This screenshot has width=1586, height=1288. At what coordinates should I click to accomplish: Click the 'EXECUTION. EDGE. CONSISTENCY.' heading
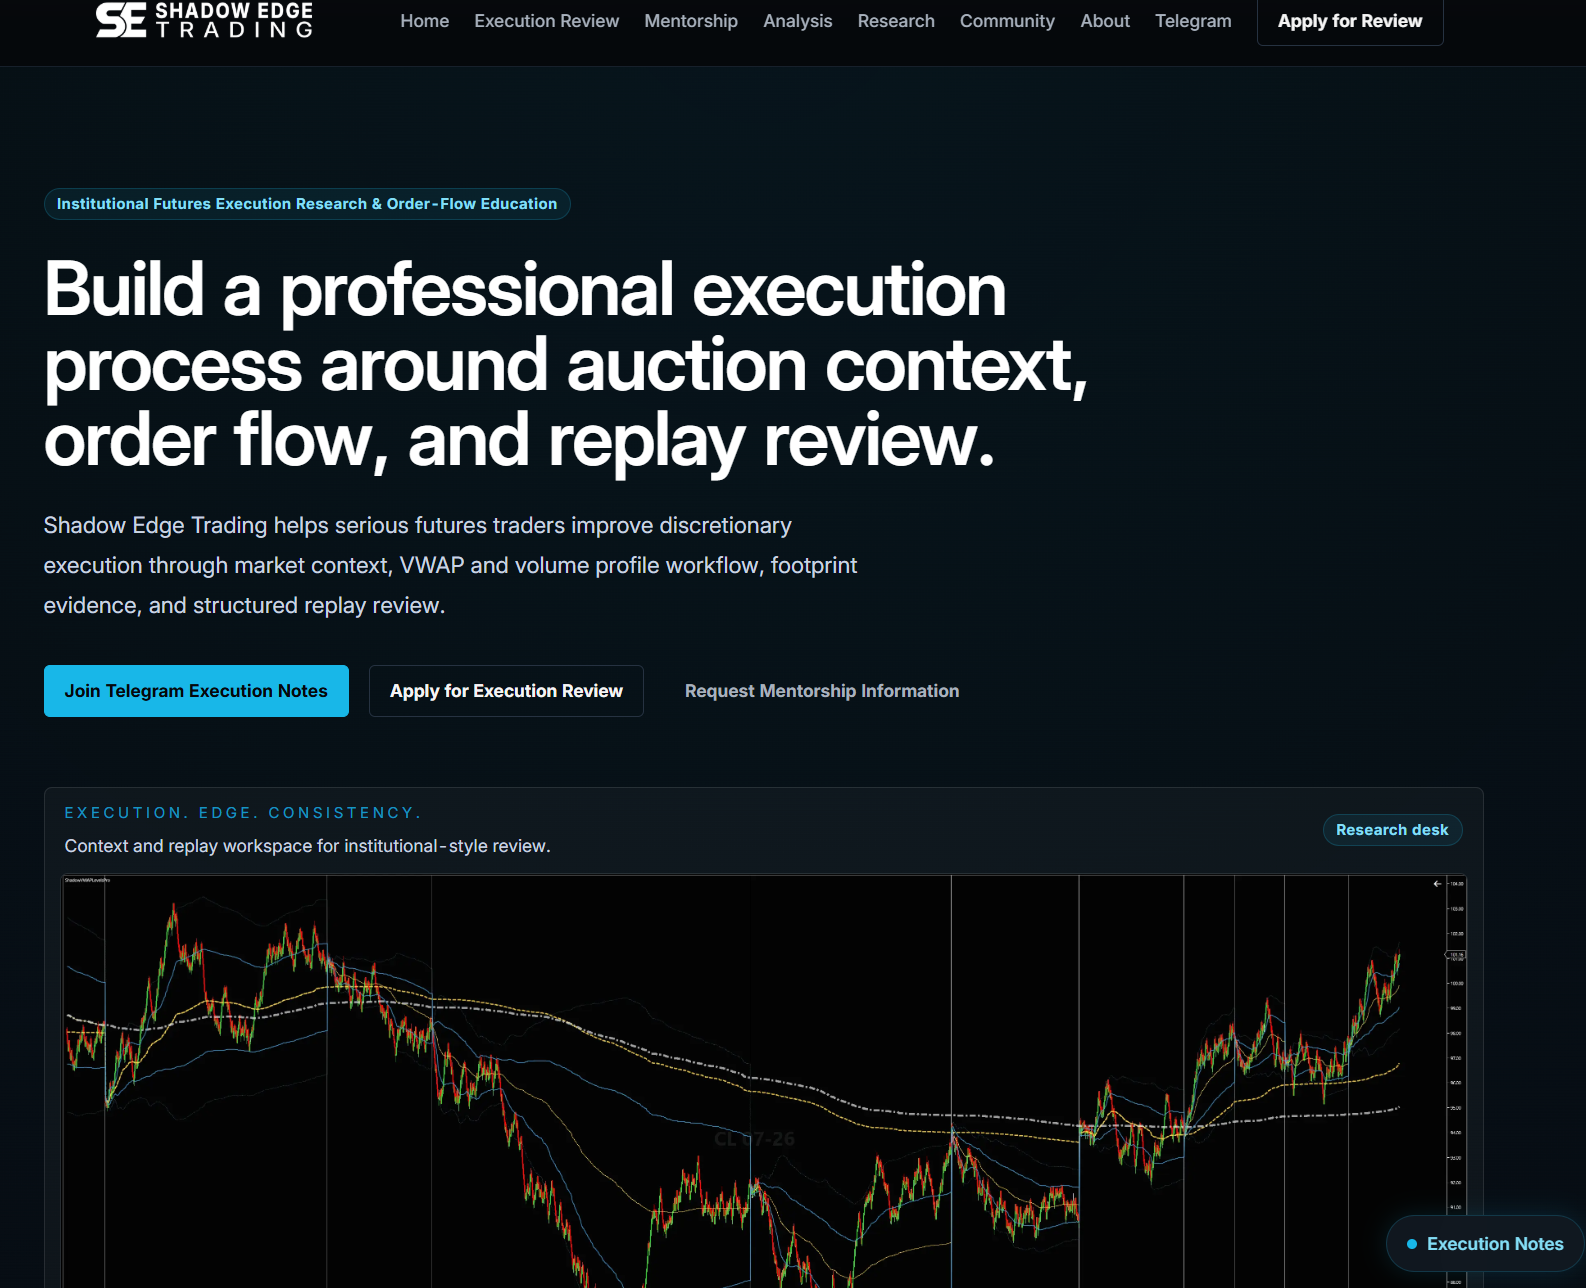243,813
